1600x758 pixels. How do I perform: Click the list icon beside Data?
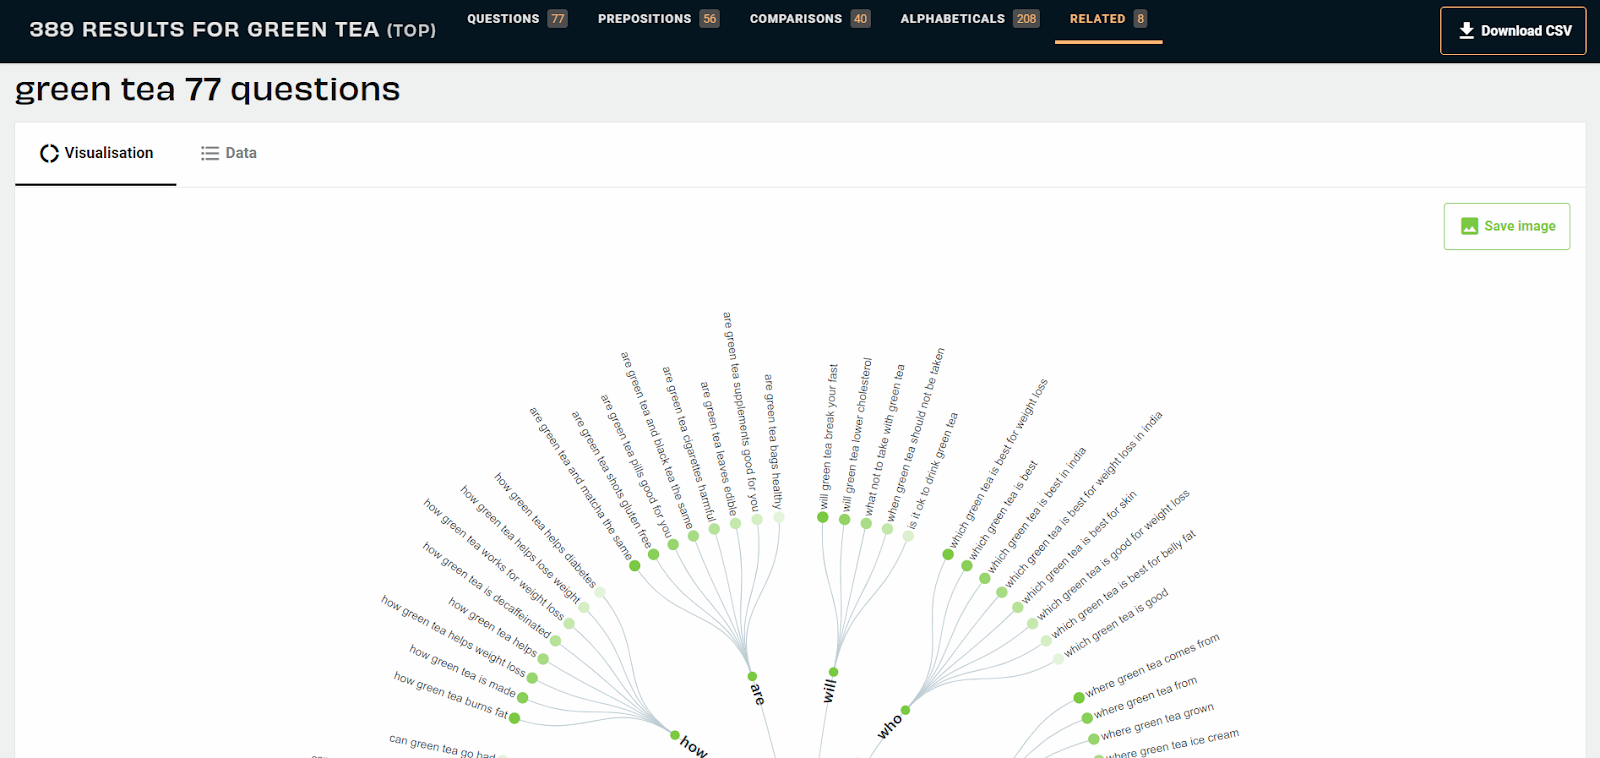point(209,153)
